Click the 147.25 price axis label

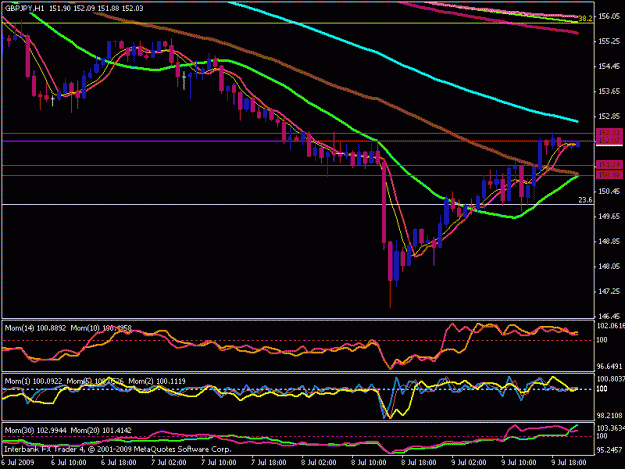[x=610, y=292]
